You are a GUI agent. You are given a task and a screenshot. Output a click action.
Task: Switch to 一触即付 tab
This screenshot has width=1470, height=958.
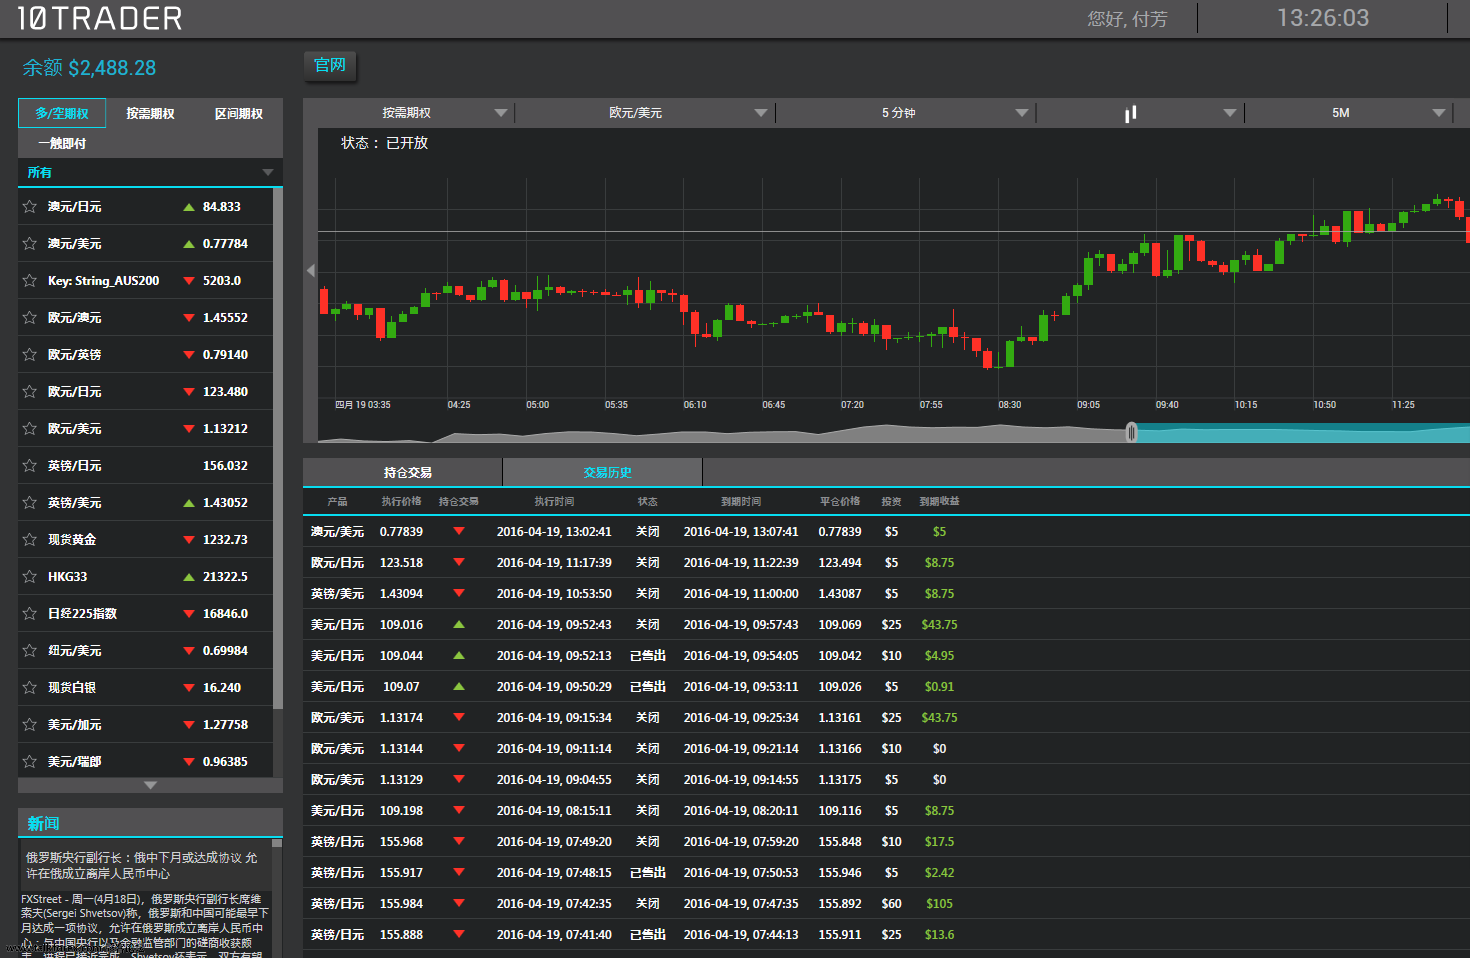[x=62, y=143]
